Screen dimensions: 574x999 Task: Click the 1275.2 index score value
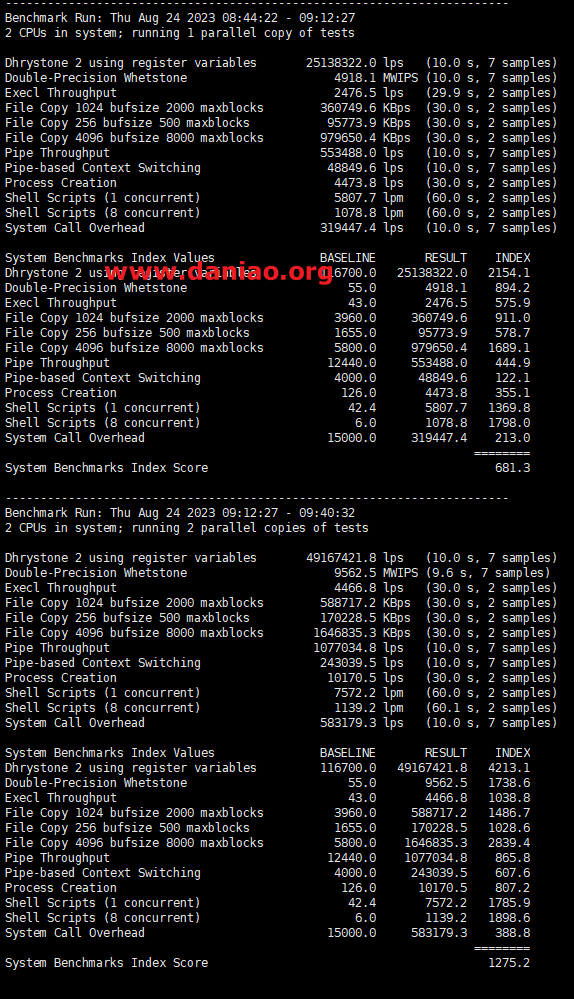pyautogui.click(x=509, y=963)
